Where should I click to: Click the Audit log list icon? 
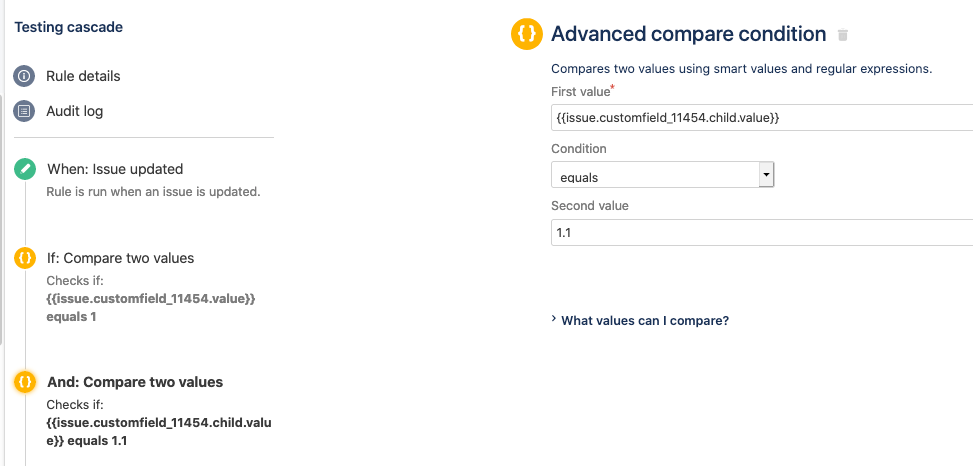tap(25, 111)
